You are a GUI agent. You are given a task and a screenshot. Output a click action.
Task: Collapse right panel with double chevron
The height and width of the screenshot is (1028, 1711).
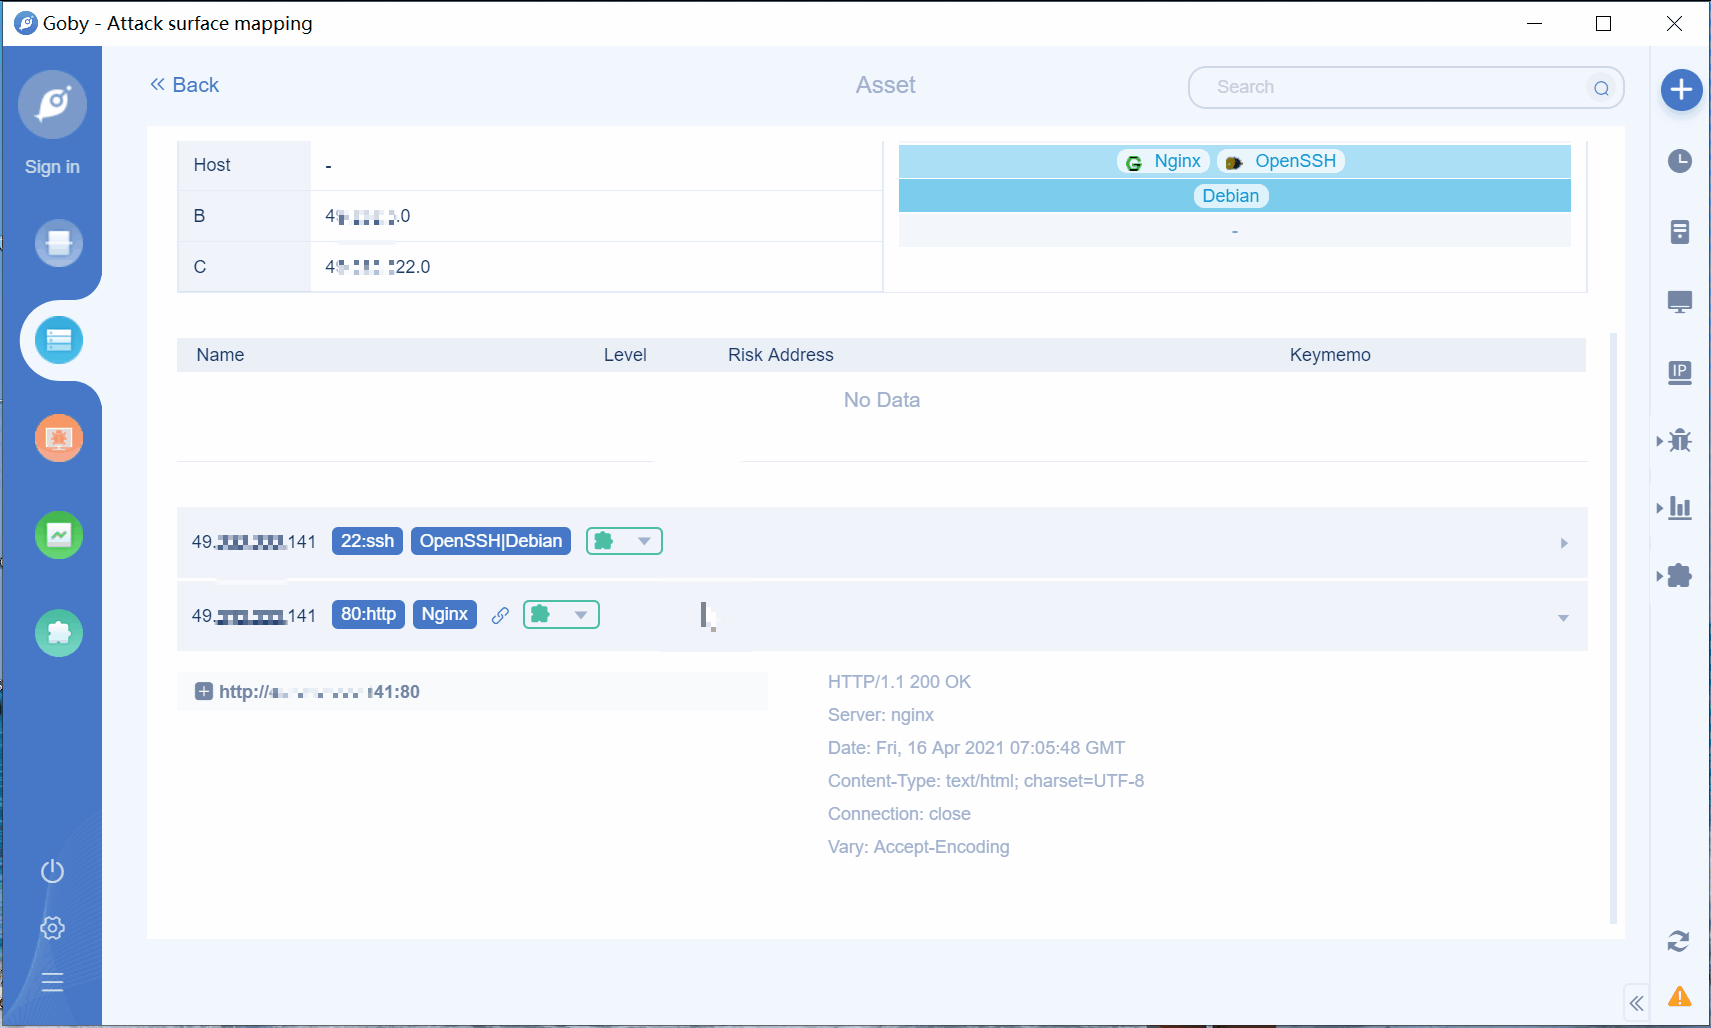1636,1003
